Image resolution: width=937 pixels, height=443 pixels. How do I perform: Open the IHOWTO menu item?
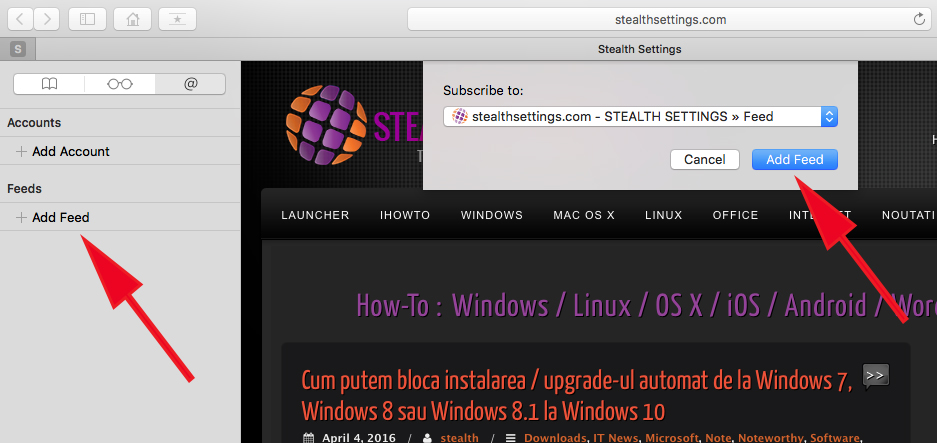405,215
